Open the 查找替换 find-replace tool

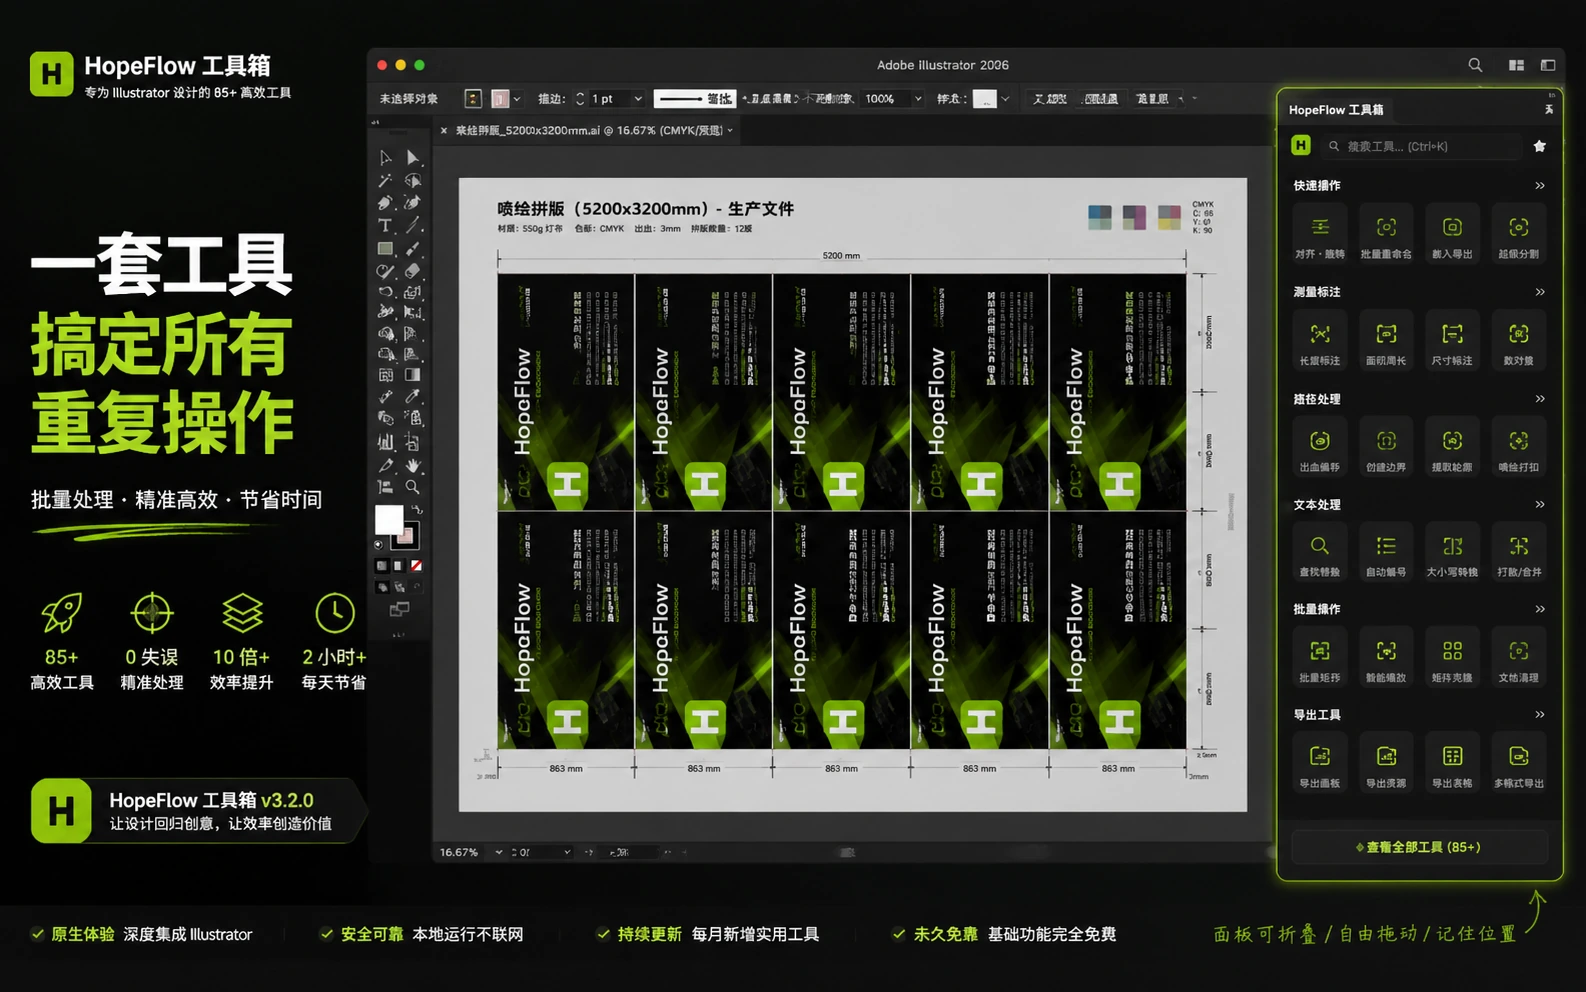tap(1320, 553)
